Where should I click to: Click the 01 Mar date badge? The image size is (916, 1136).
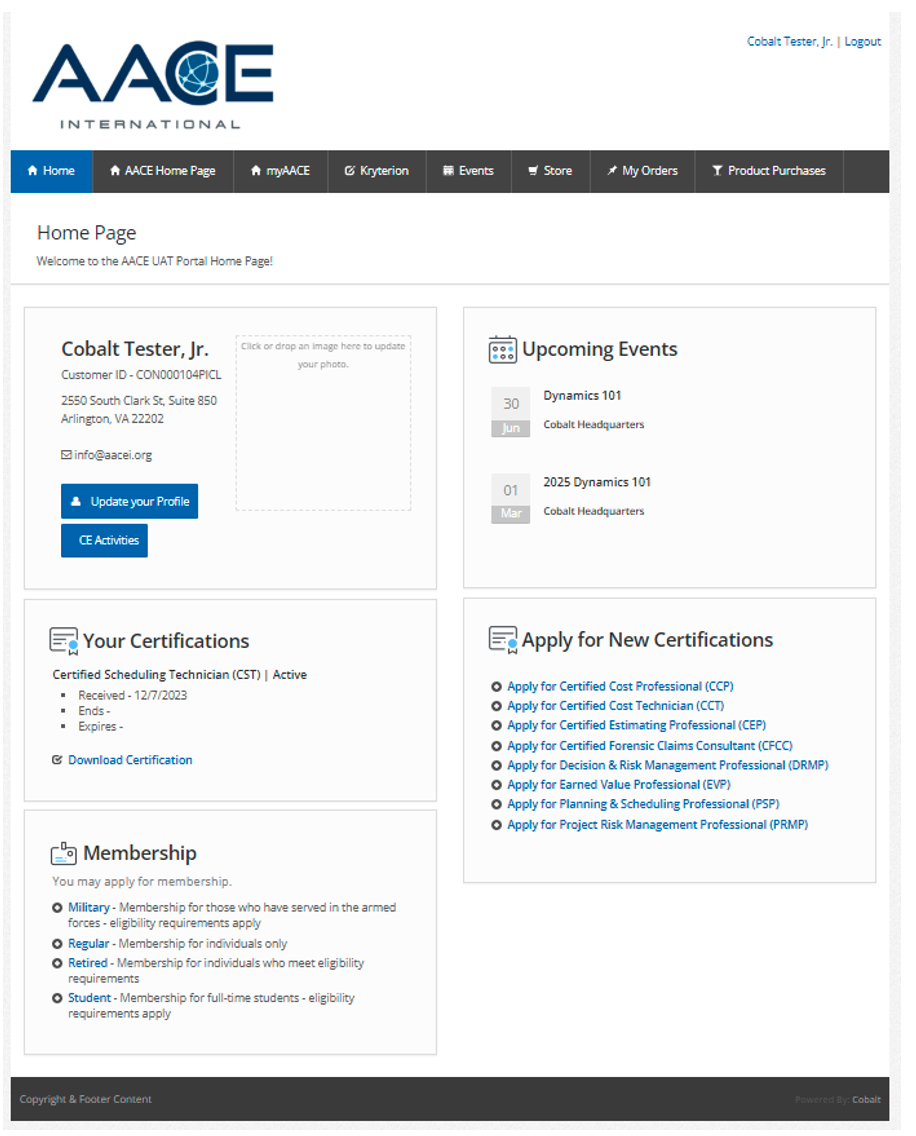click(511, 498)
